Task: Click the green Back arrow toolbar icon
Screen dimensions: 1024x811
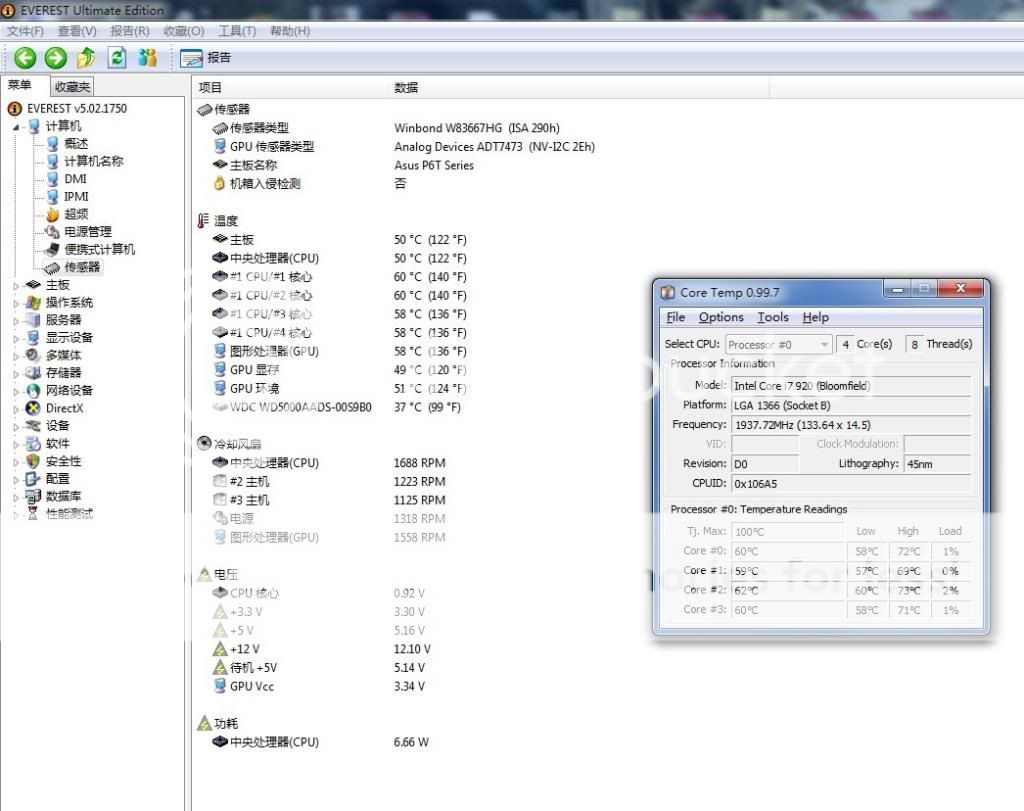Action: pos(25,57)
